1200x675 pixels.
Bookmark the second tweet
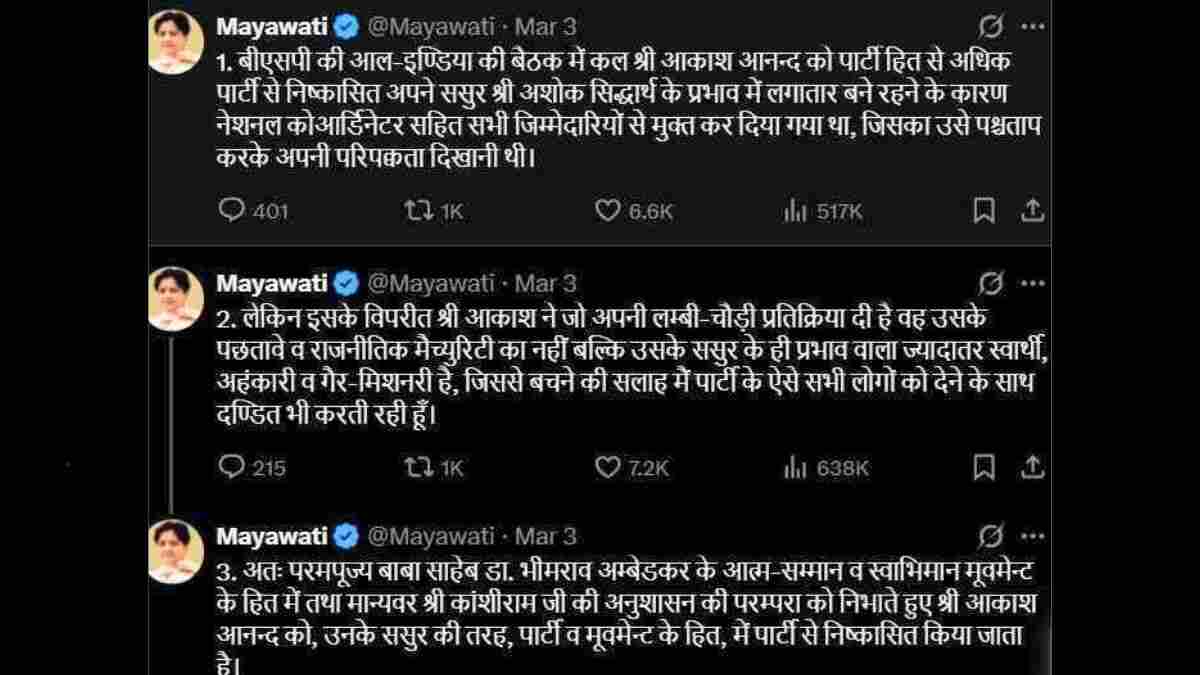pos(983,465)
